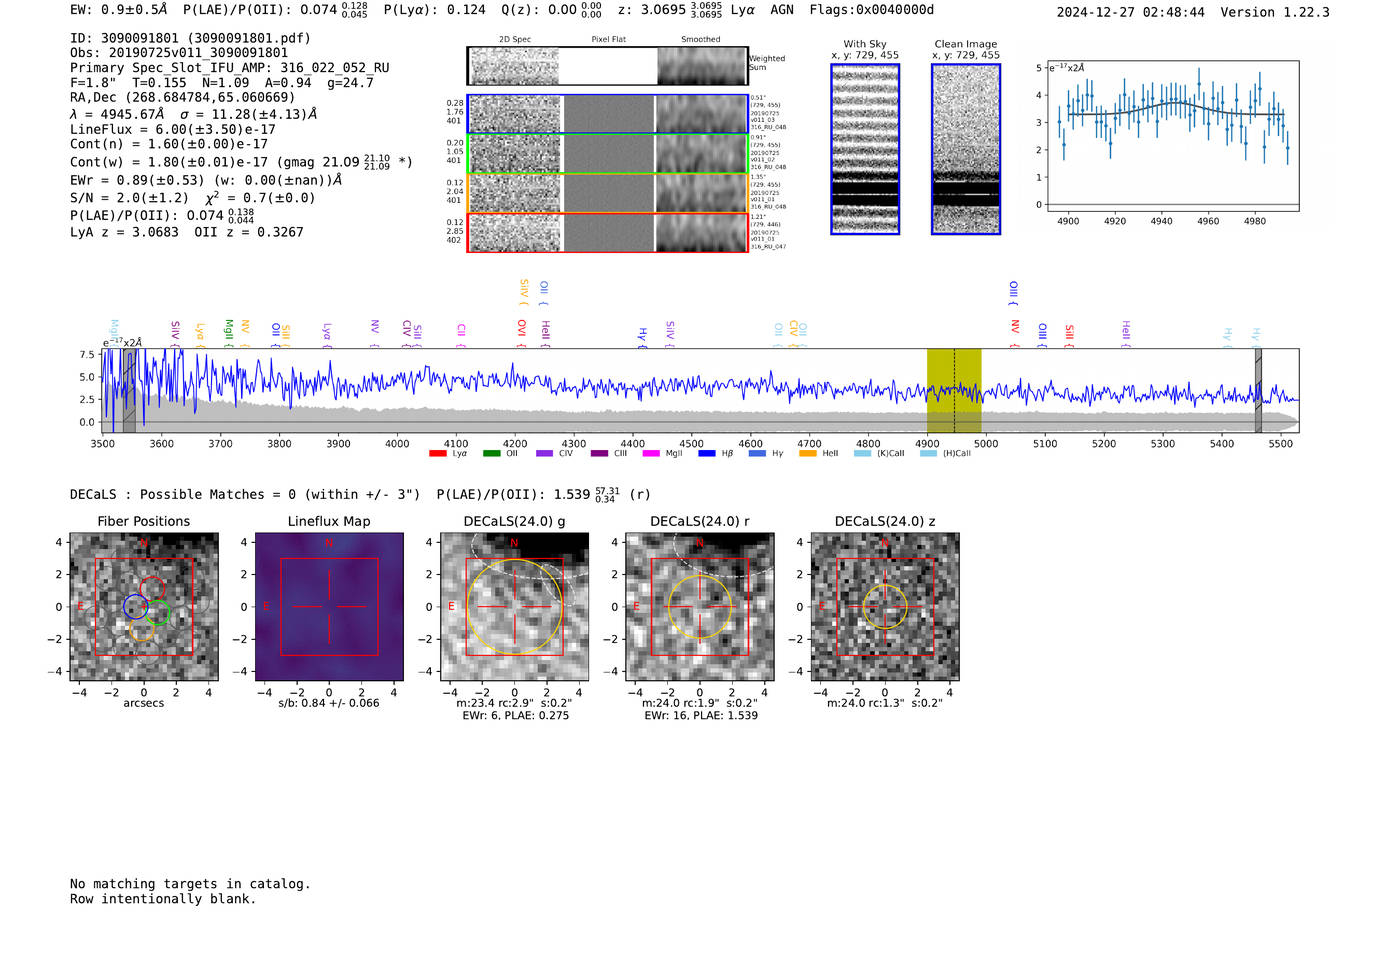Click the gray hatched band near 5460

point(1258,391)
